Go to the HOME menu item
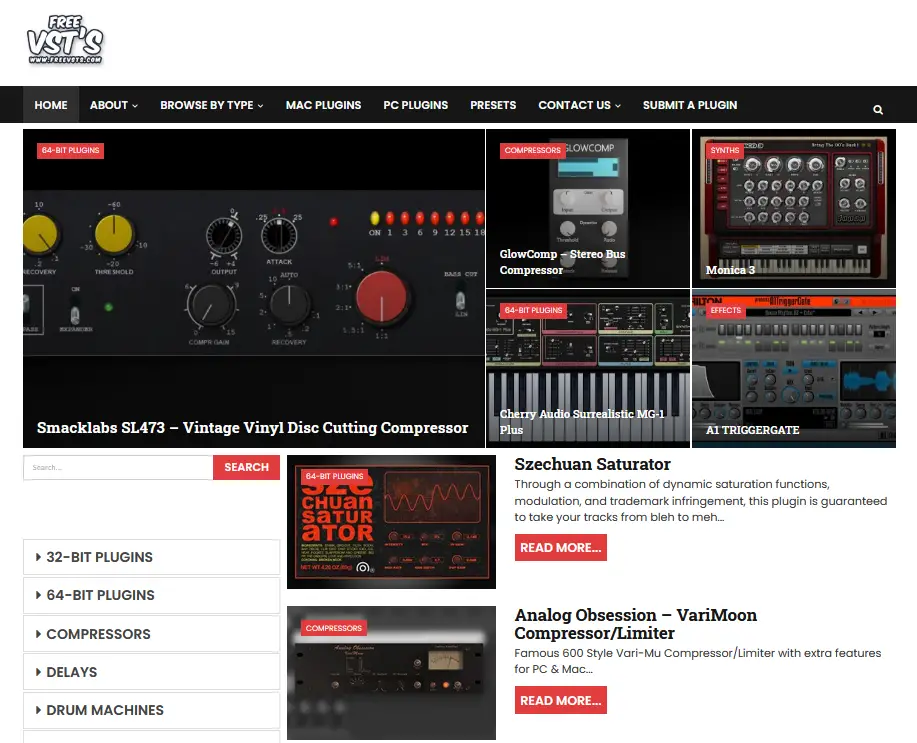917x743 pixels. [x=51, y=105]
